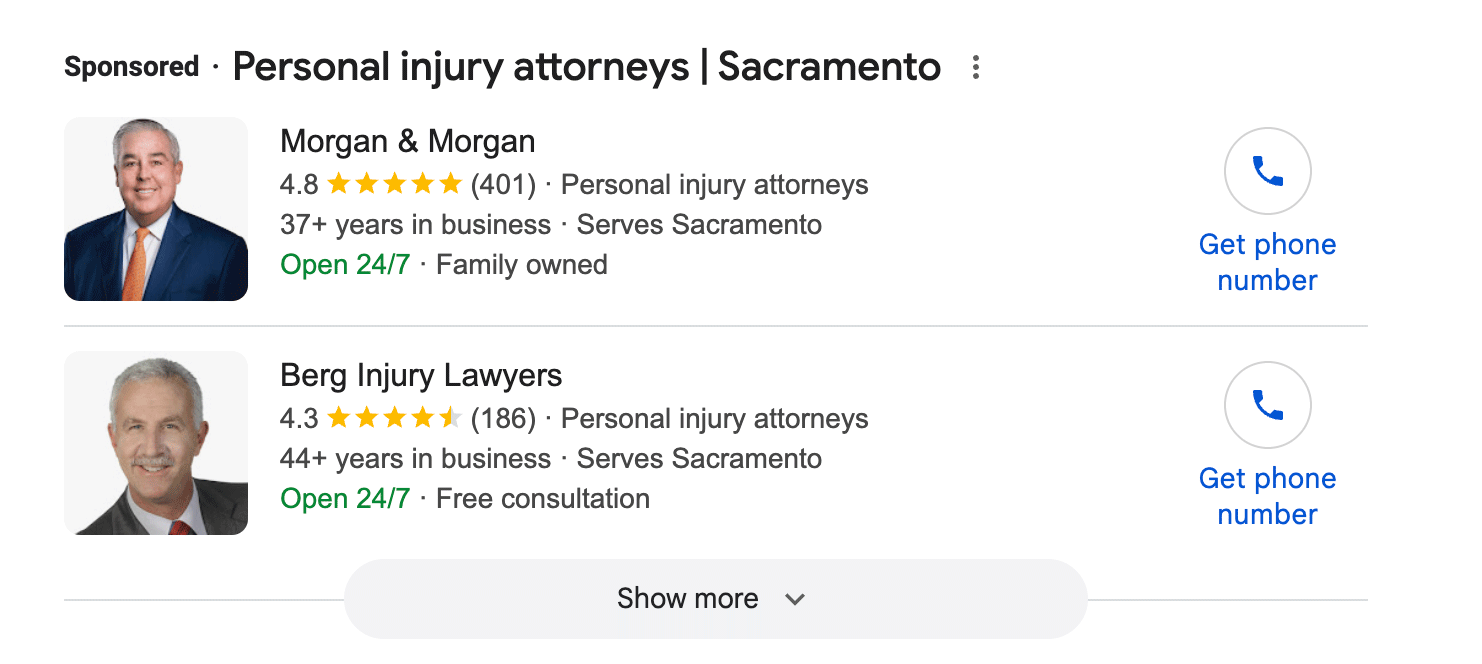Click Get phone number for Morgan & Morgan

point(1267,262)
